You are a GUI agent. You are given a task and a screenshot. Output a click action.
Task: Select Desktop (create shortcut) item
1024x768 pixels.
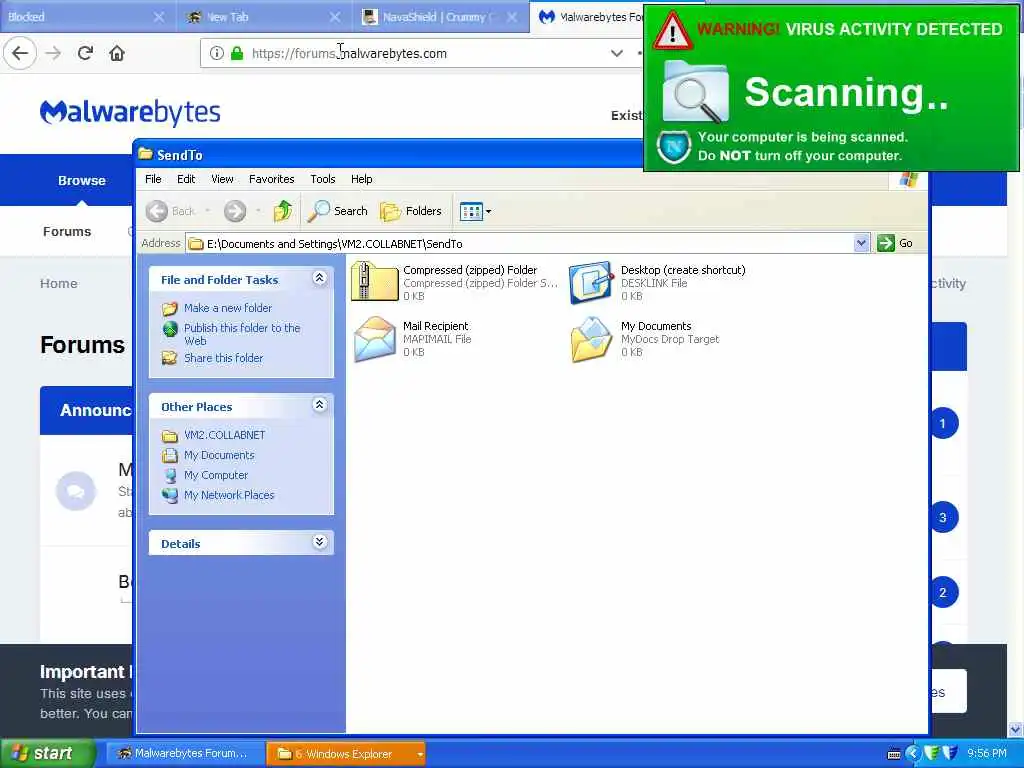pyautogui.click(x=657, y=282)
